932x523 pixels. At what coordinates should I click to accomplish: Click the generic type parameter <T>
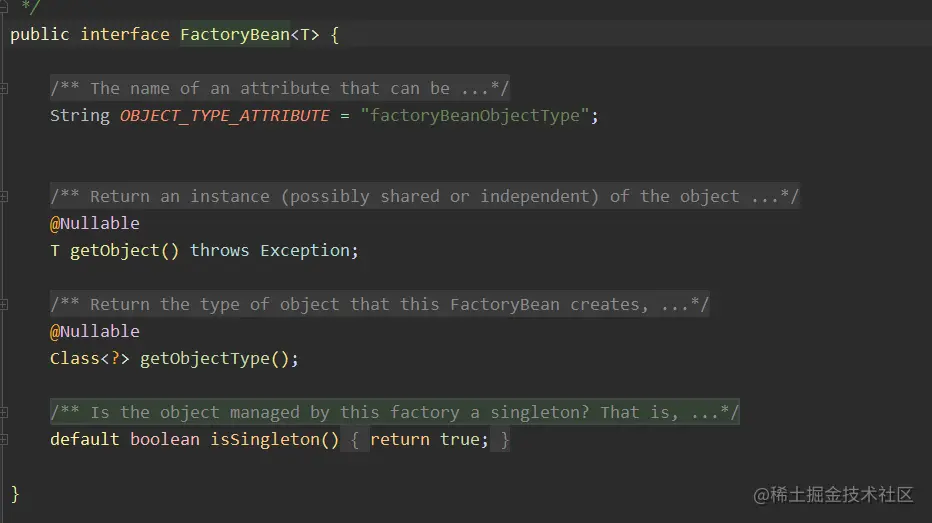(305, 34)
